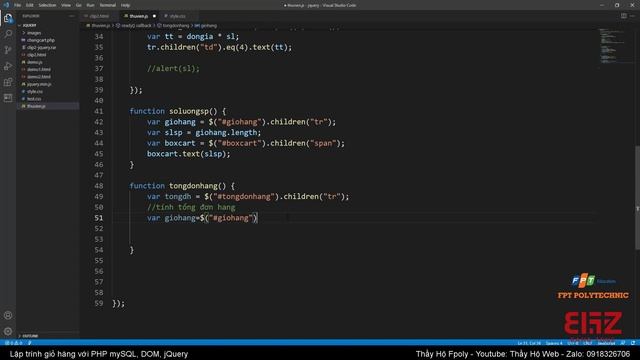
Task: Open the File menu
Action: [x=18, y=5]
